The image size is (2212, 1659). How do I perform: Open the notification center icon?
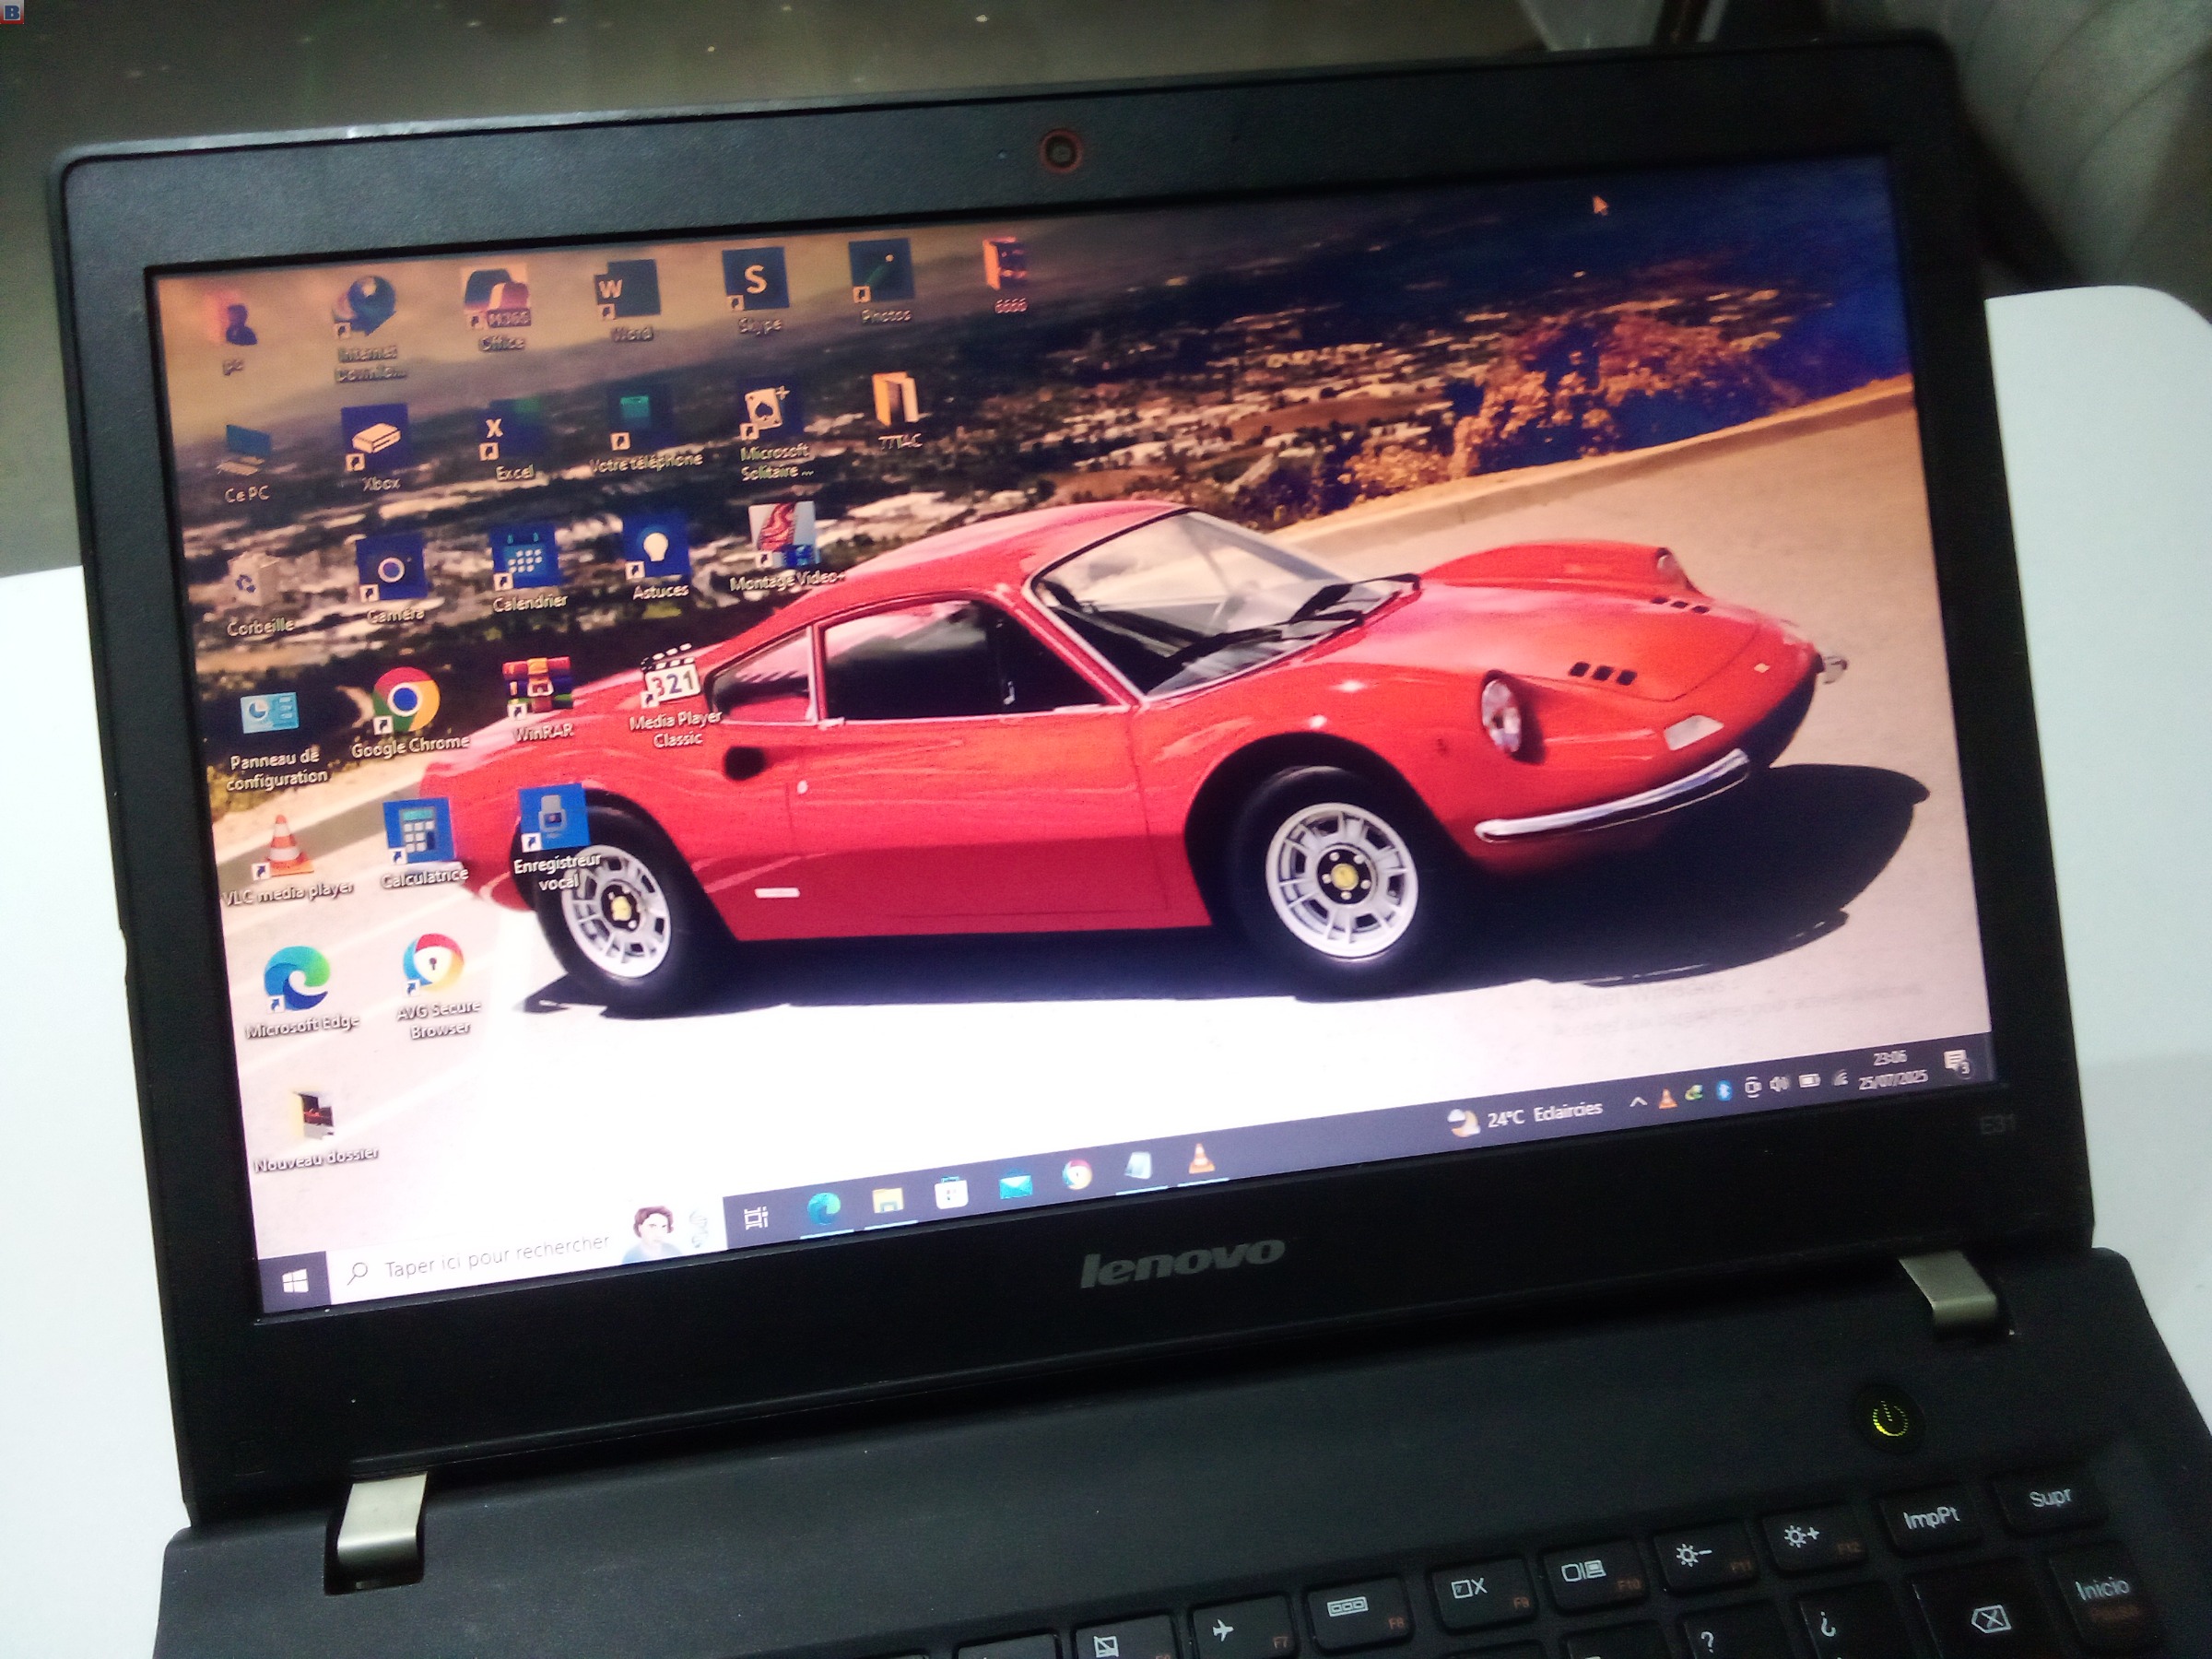1956,1062
